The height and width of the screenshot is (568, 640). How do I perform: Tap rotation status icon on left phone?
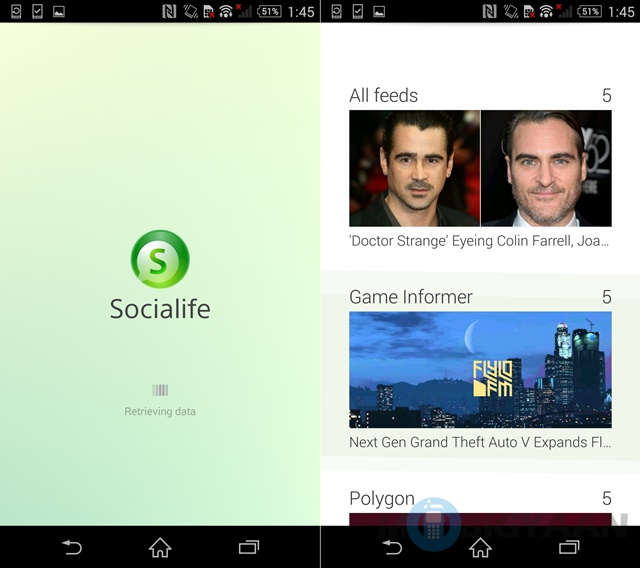pyautogui.click(x=190, y=11)
